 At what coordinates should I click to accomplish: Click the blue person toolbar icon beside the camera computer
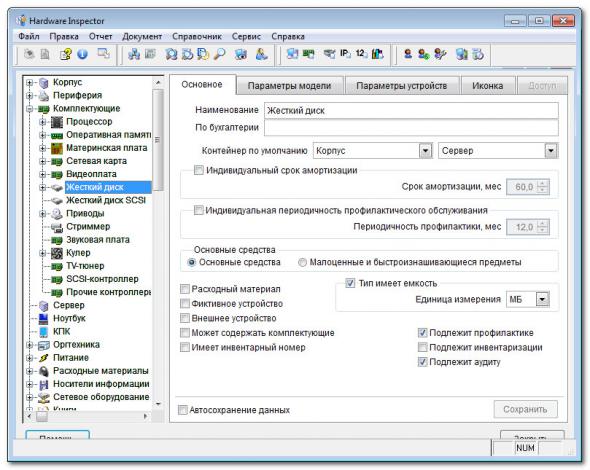click(x=261, y=55)
